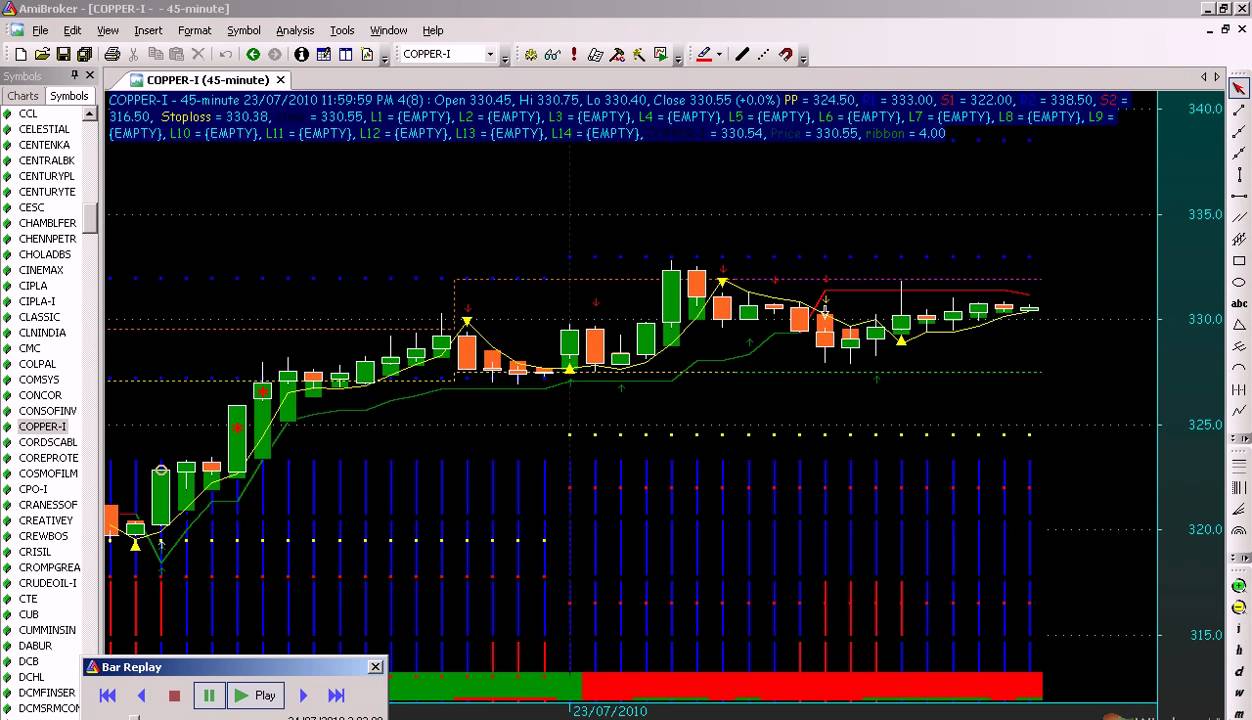1252x720 pixels.
Task: Open the Window menu
Action: click(388, 30)
